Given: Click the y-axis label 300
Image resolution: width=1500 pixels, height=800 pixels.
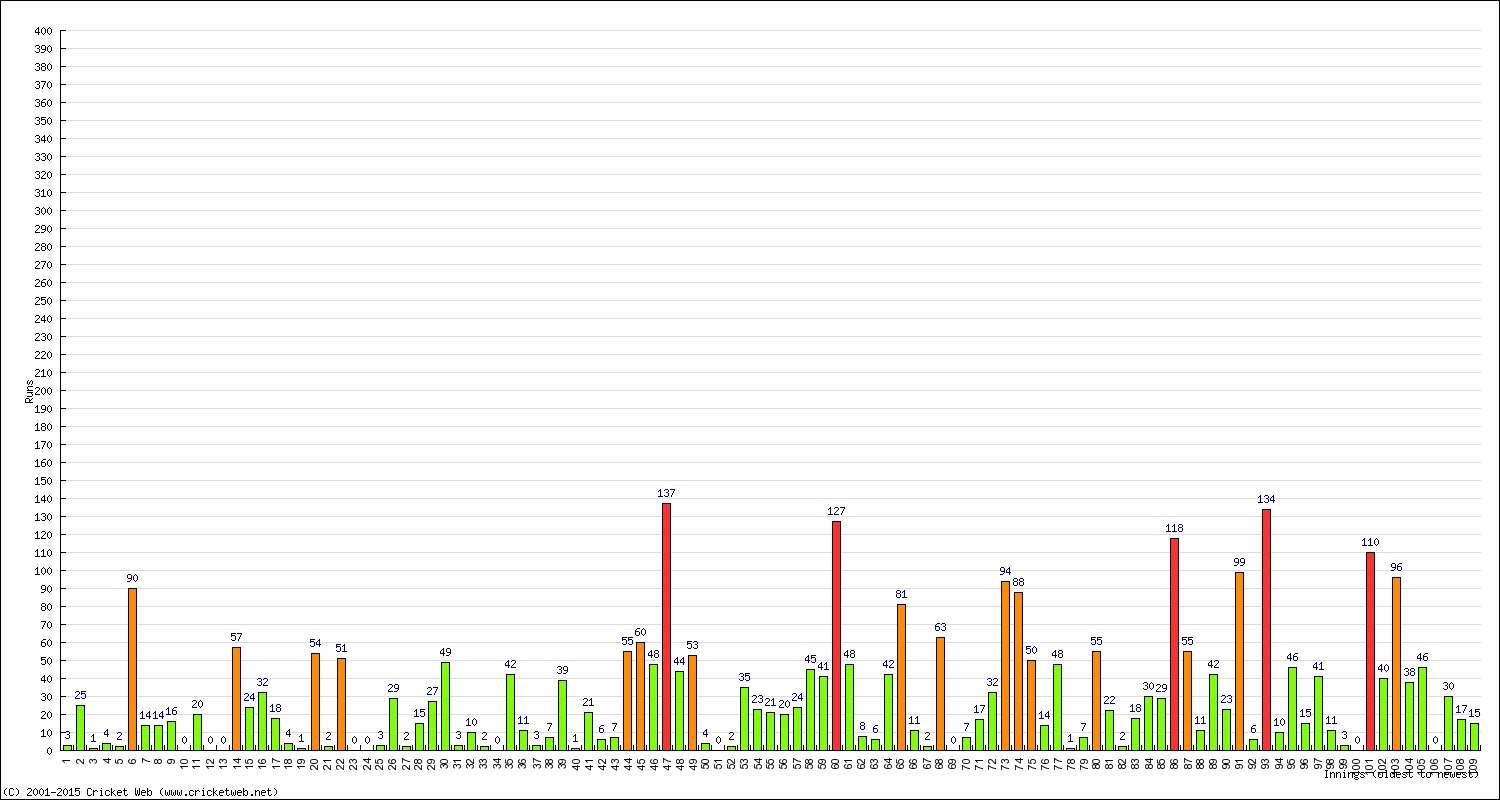Looking at the screenshot, I should pyautogui.click(x=42, y=211).
